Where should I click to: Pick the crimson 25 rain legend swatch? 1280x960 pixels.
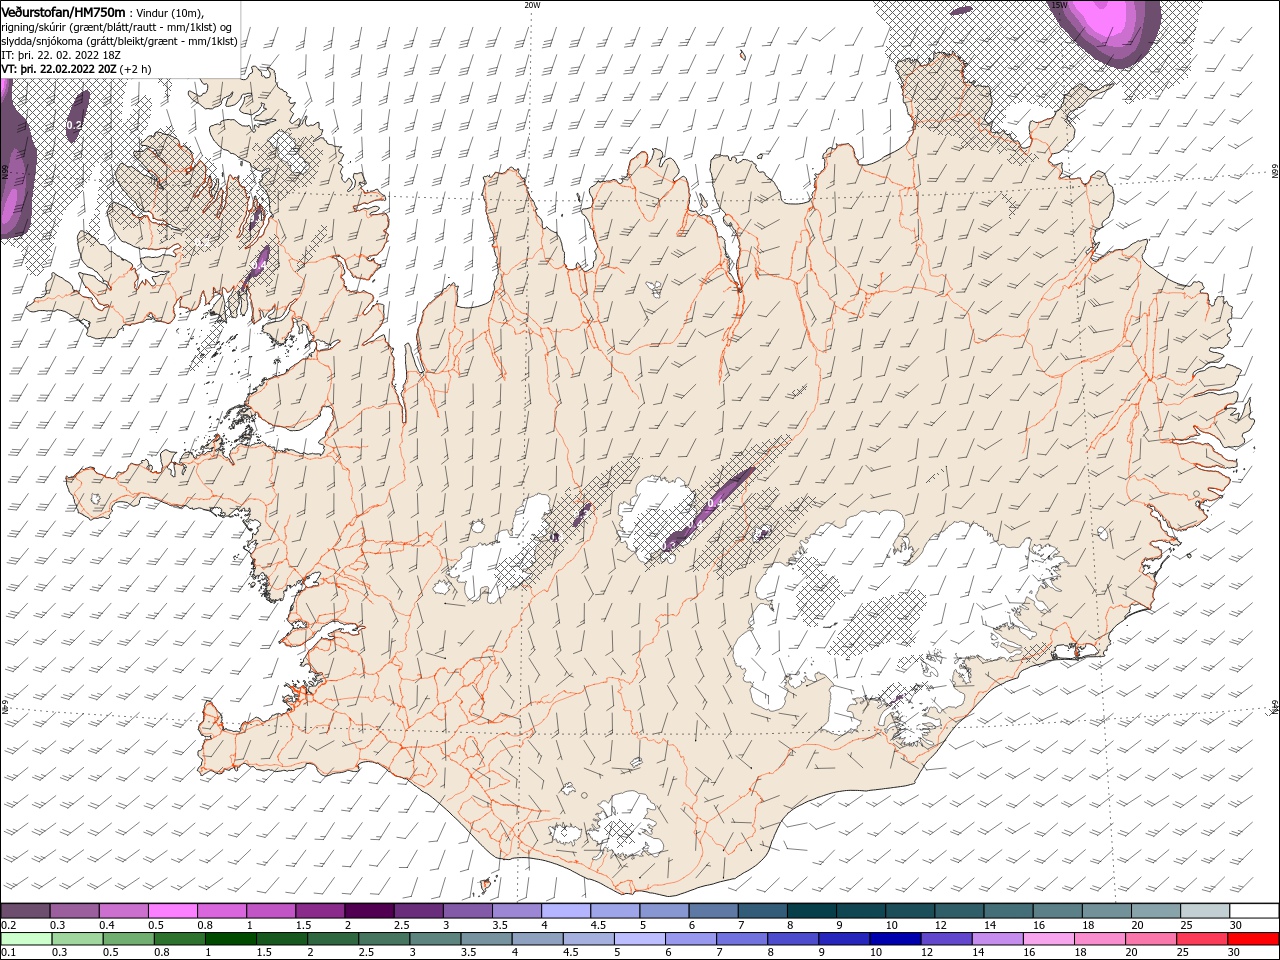point(1201,939)
